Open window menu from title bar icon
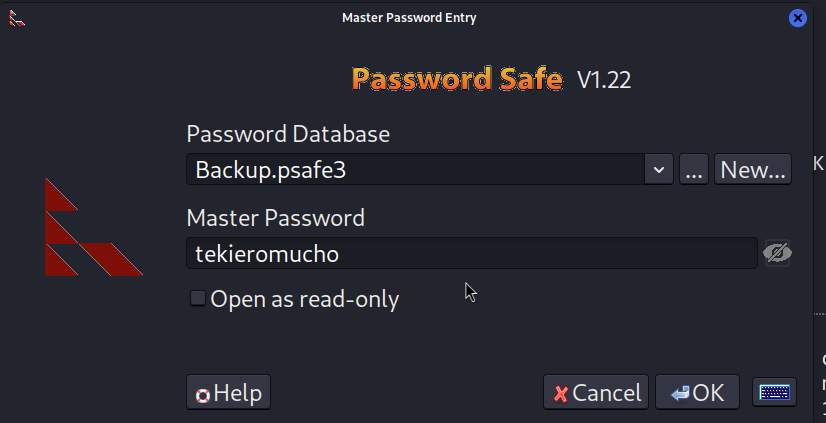 pos(16,17)
